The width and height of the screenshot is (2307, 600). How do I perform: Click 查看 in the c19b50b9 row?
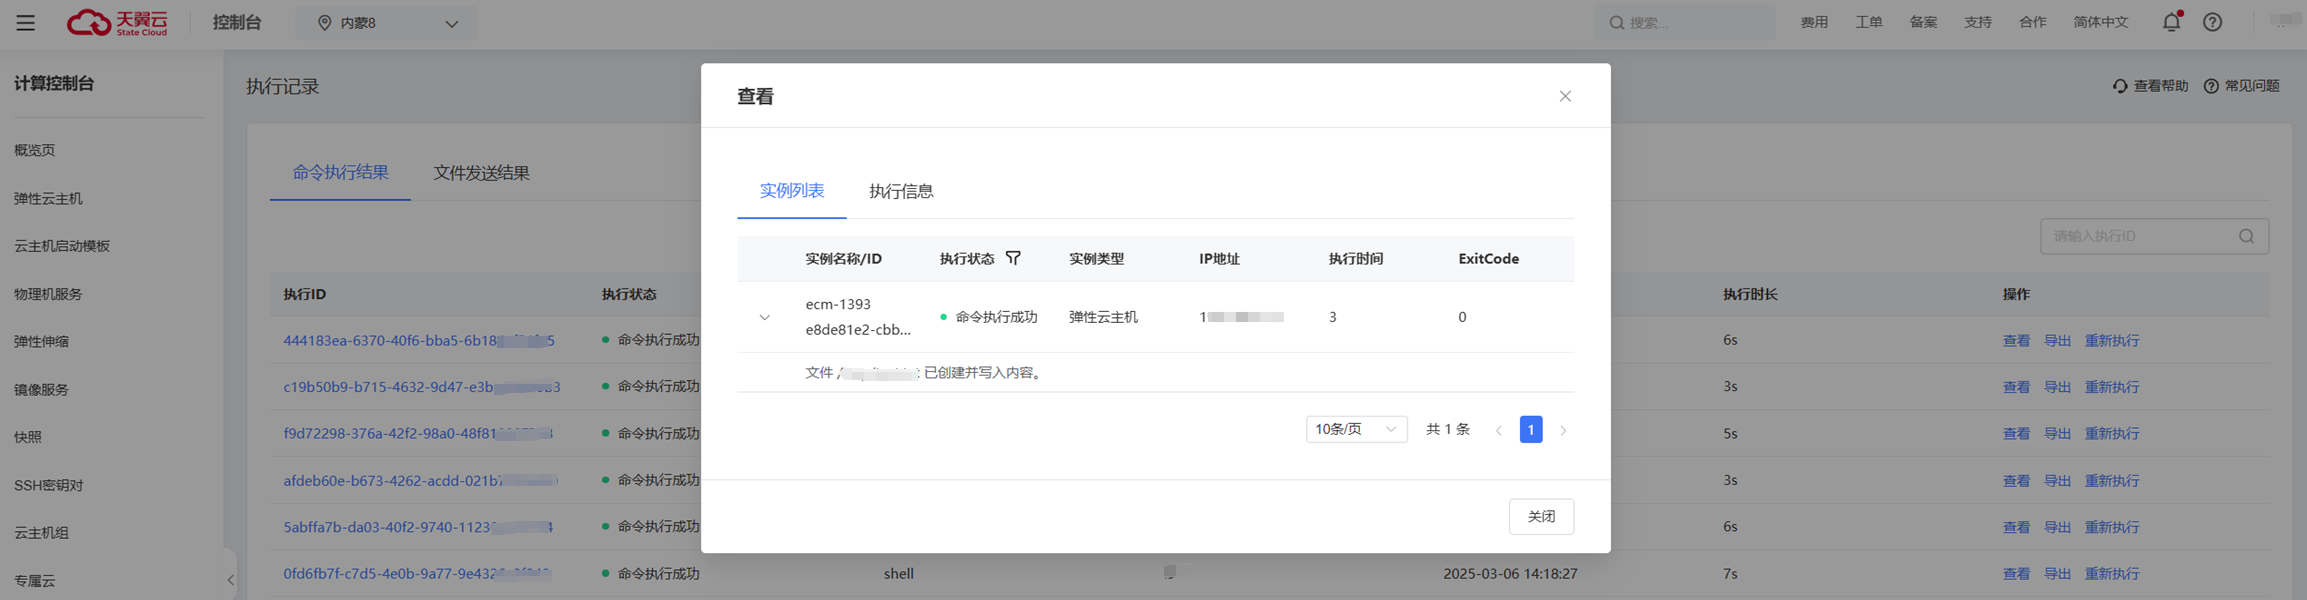click(2016, 387)
